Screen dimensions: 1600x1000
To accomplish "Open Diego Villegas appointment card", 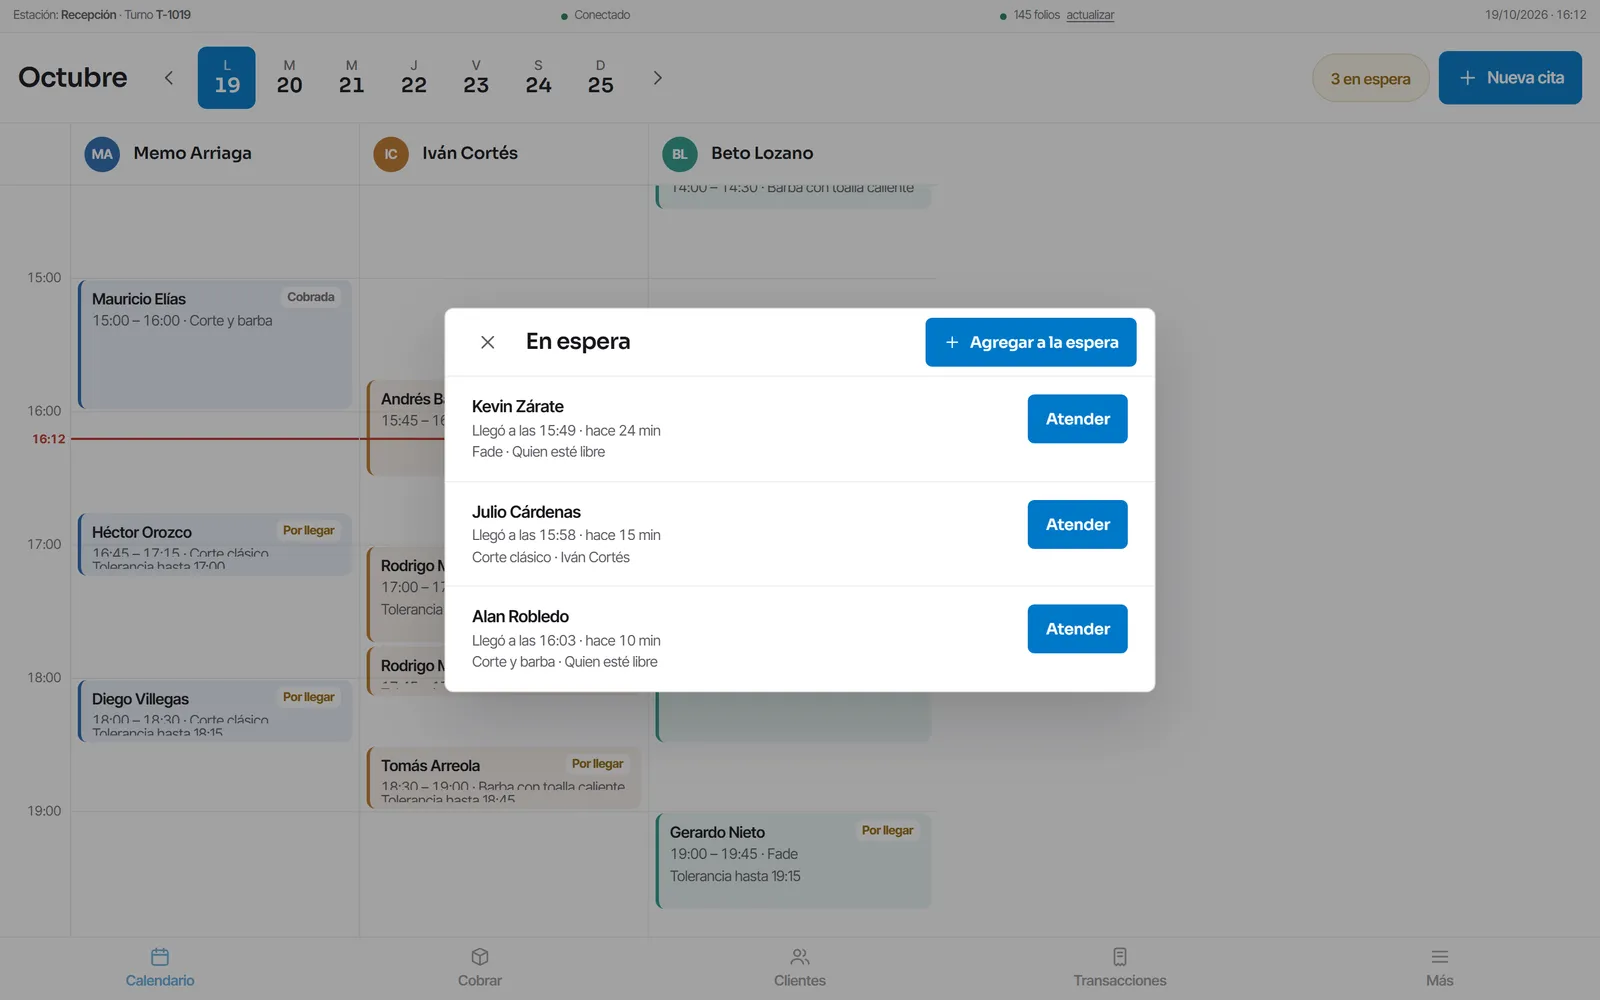I will tap(215, 711).
